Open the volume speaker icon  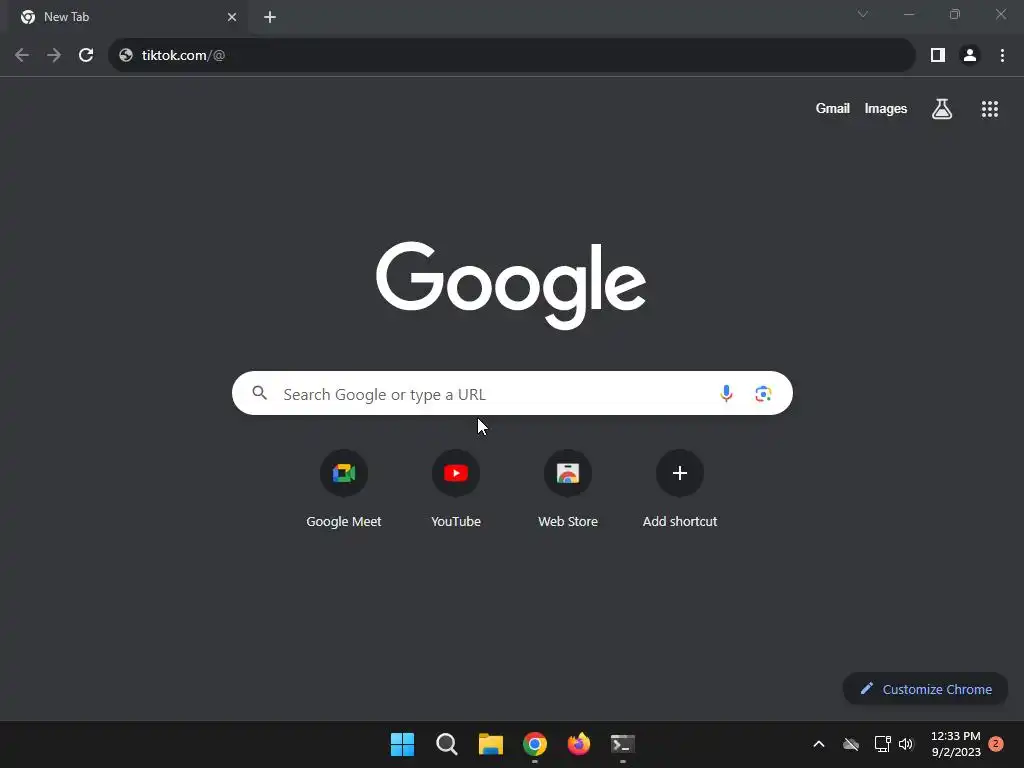coord(906,744)
